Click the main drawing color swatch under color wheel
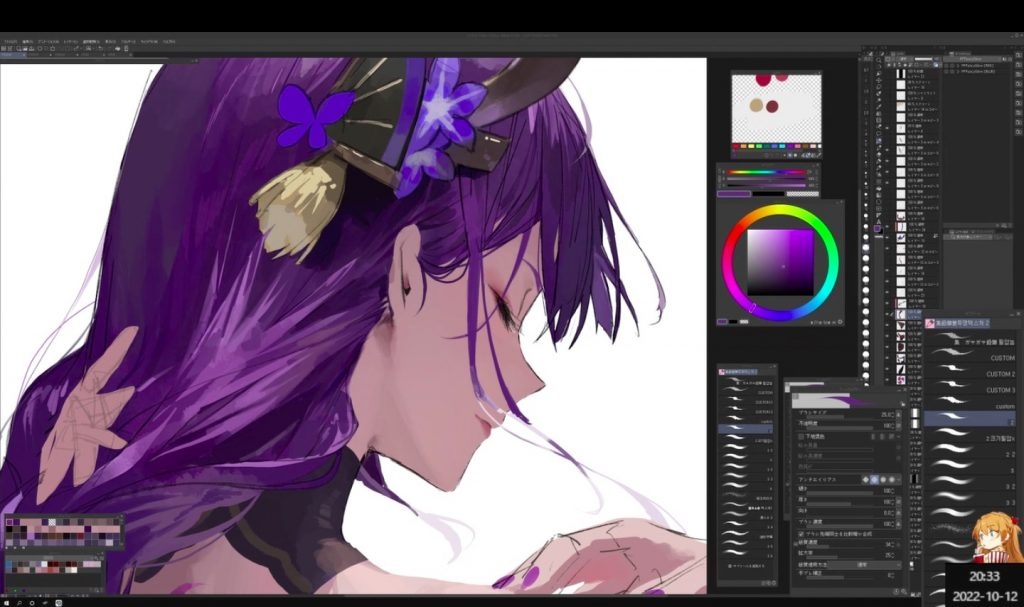Screen dimensions: 1024x607 pyautogui.click(x=723, y=322)
